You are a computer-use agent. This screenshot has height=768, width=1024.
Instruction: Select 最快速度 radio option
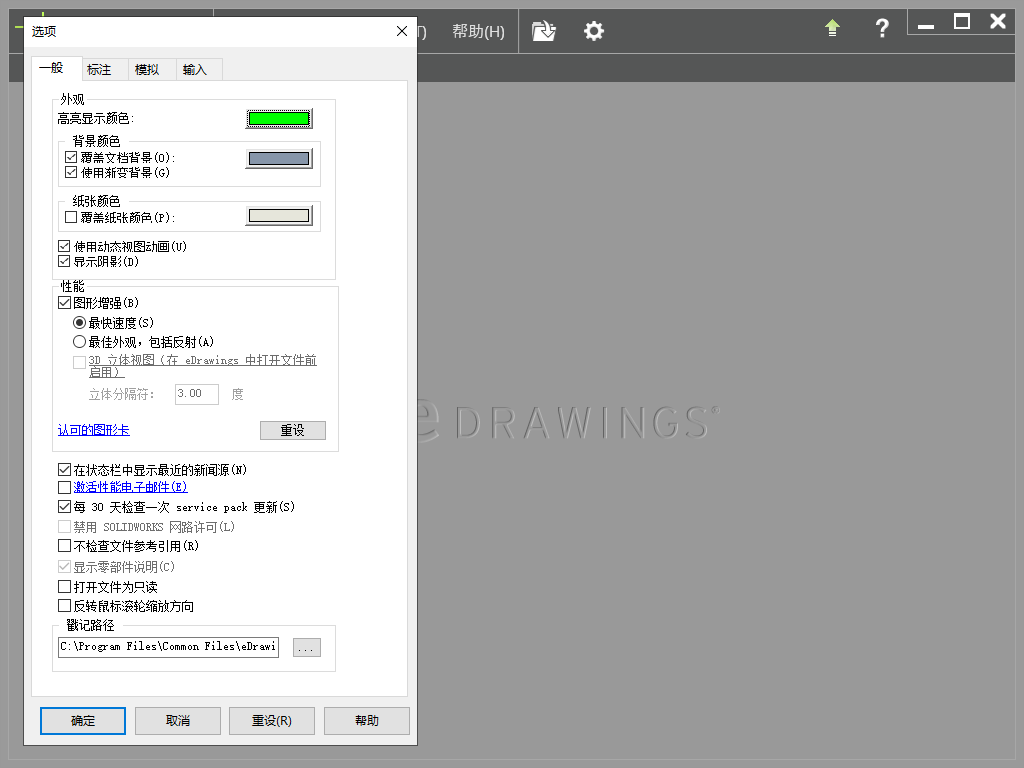coord(80,323)
